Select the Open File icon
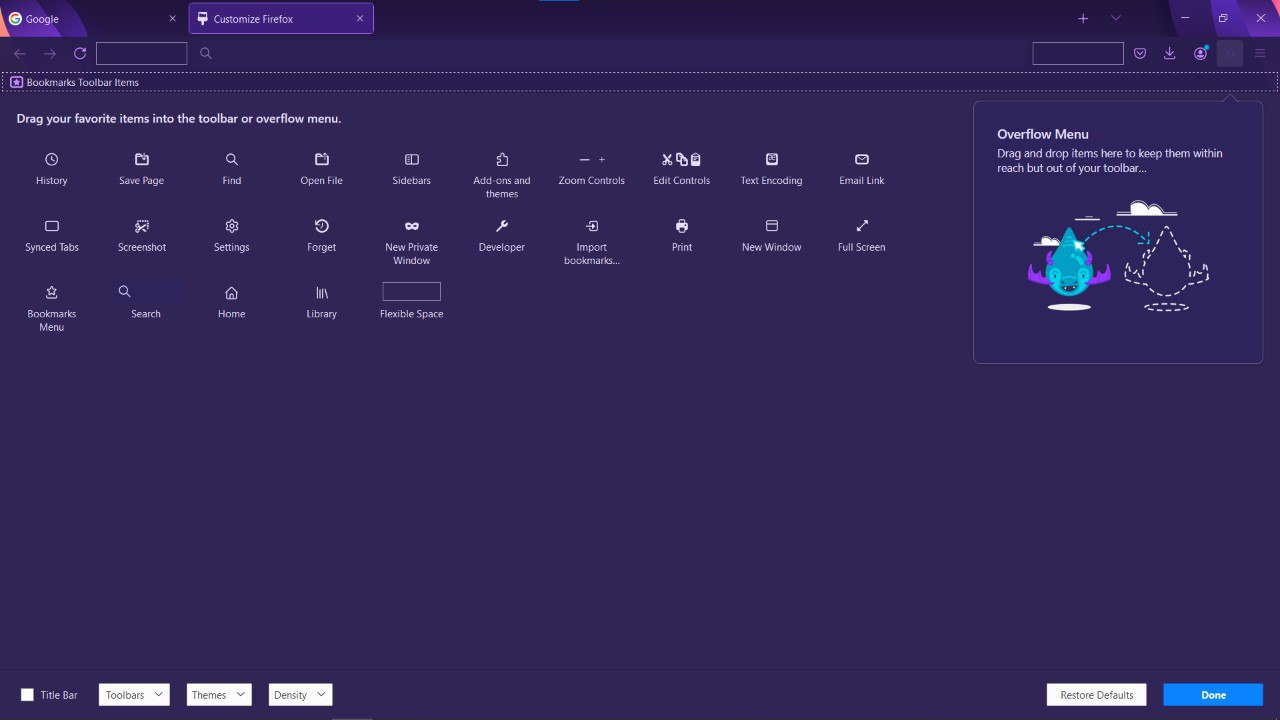 (x=322, y=159)
